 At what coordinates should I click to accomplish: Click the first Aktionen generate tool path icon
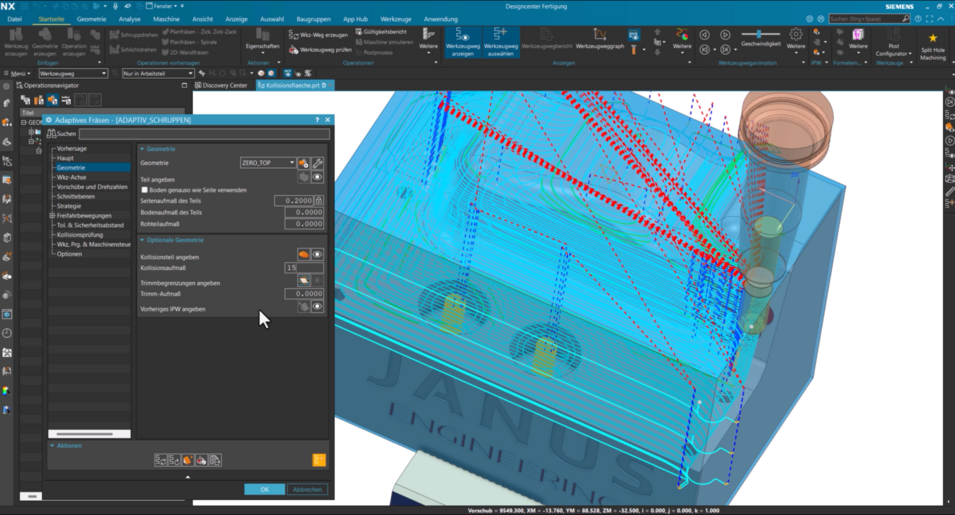pyautogui.click(x=160, y=460)
